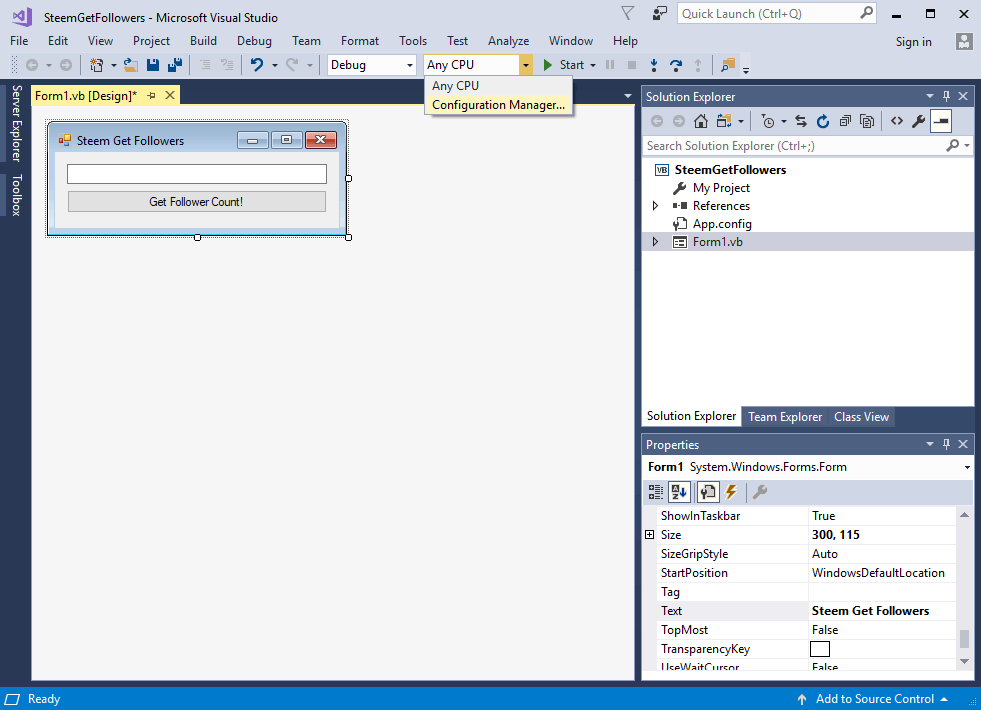Click the Show All Files icon
The width and height of the screenshot is (981, 710).
(x=867, y=121)
